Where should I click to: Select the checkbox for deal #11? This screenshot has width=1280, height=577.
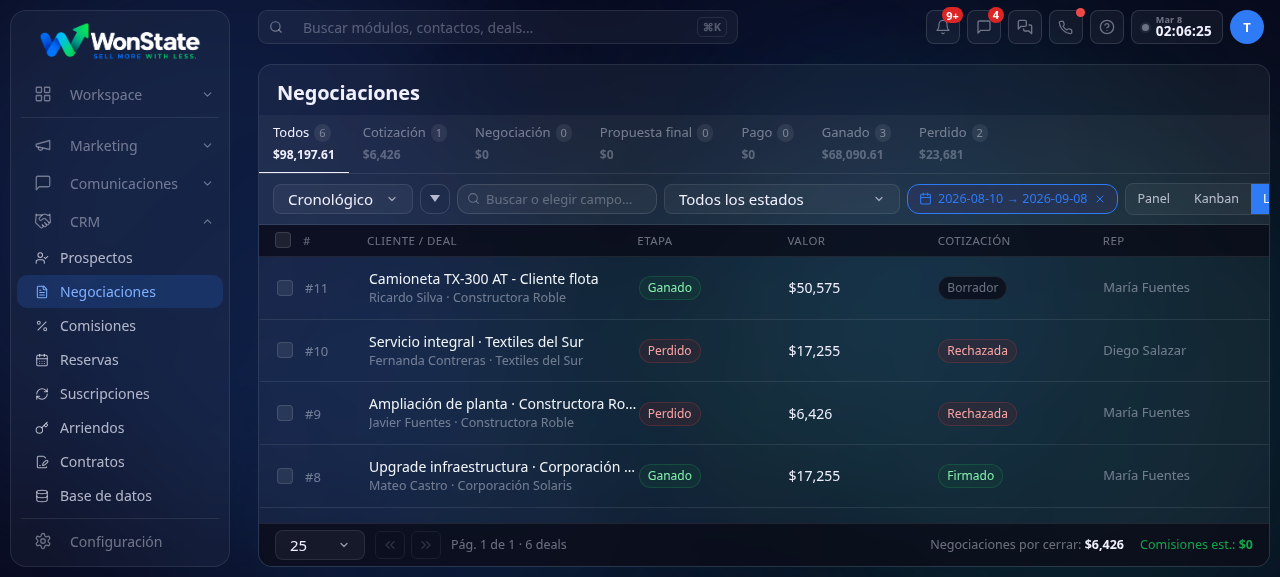(285, 288)
